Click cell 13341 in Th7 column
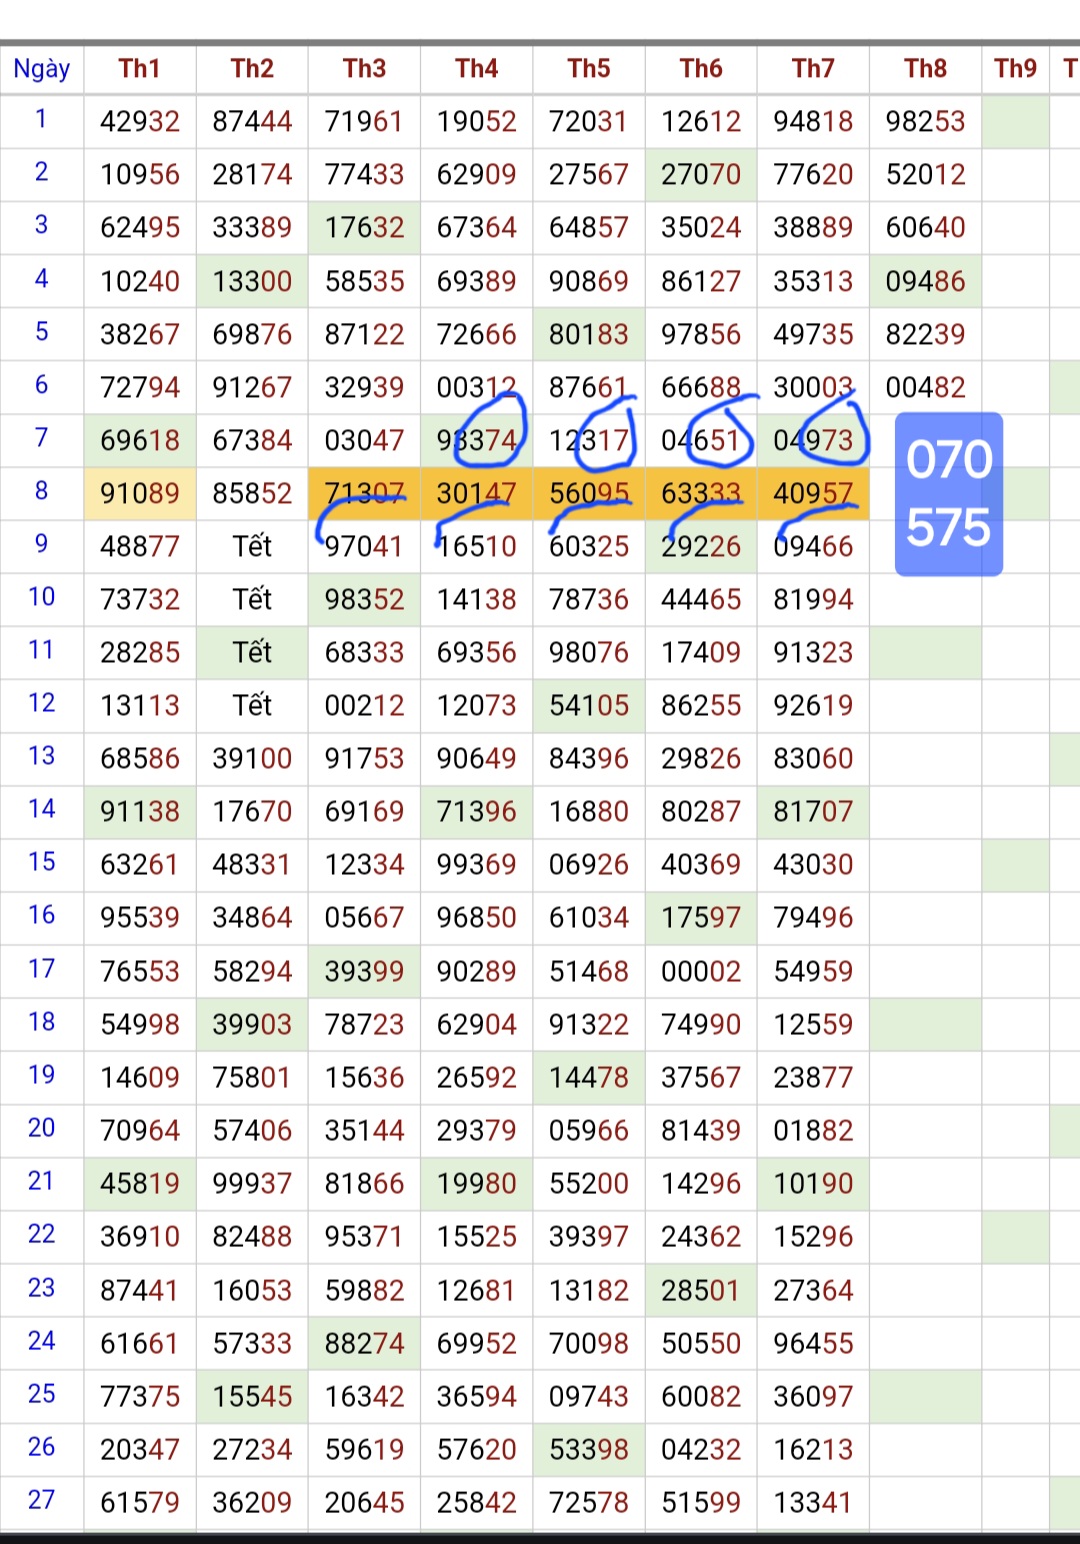The image size is (1080, 1544). 813,1502
